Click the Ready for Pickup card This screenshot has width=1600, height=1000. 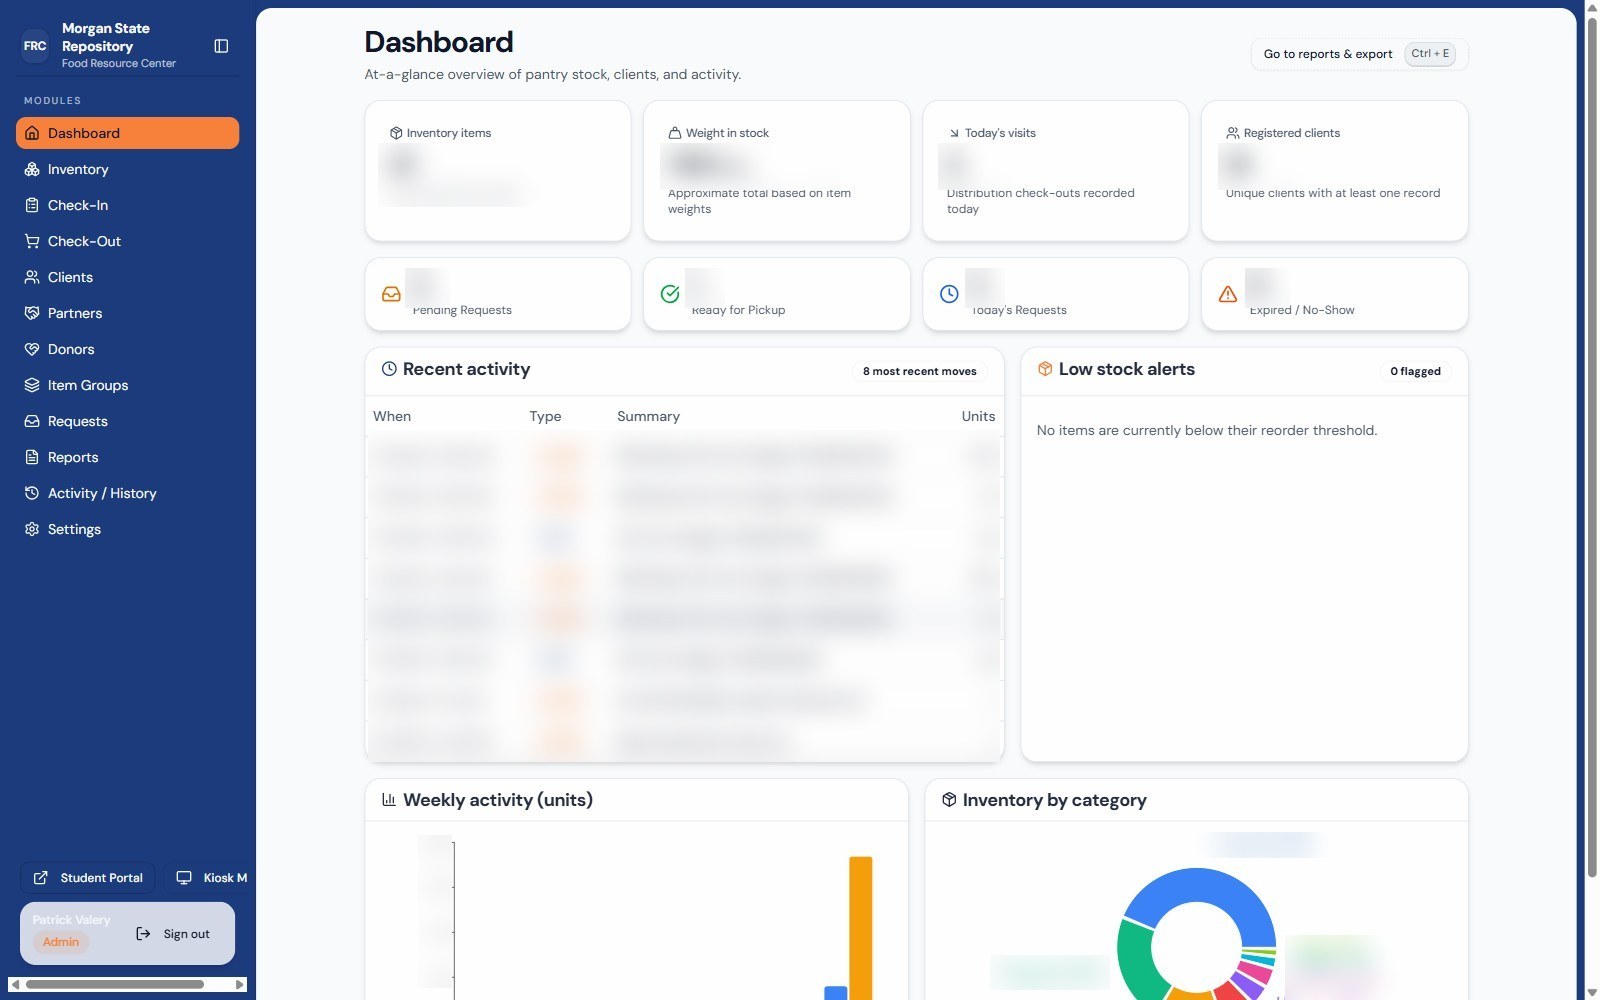coord(777,294)
